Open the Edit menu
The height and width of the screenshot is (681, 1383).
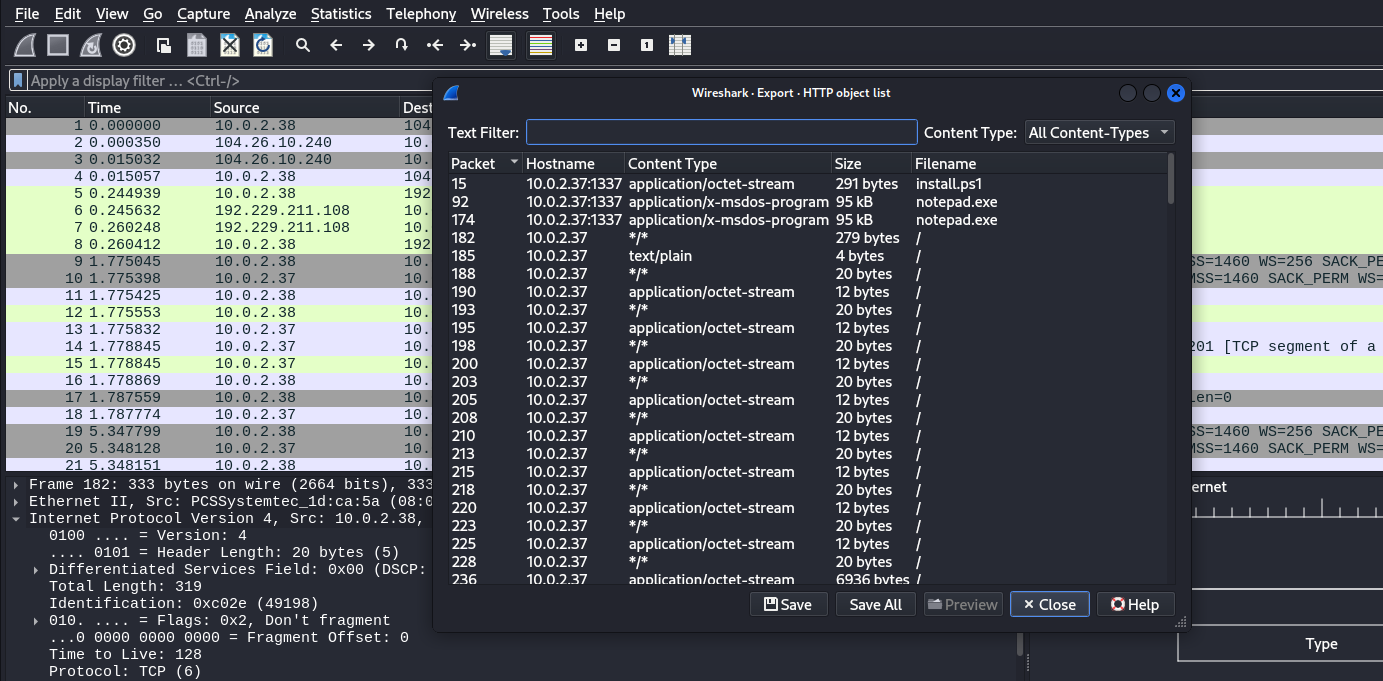point(68,14)
